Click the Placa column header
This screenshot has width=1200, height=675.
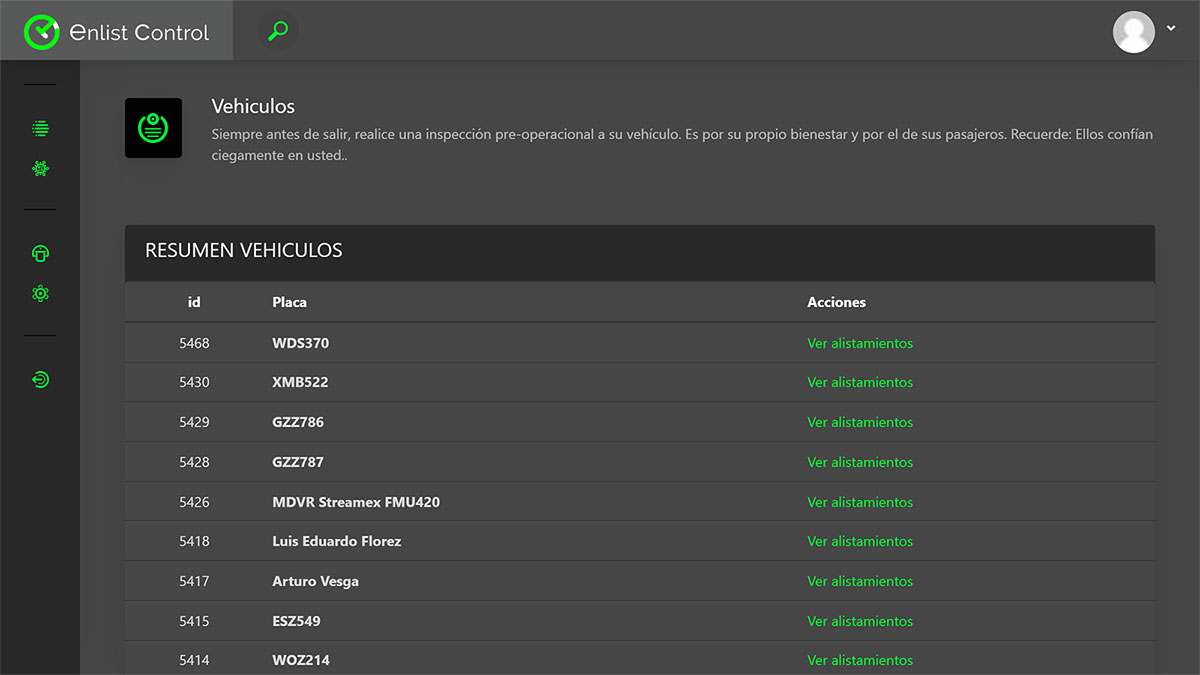289,302
